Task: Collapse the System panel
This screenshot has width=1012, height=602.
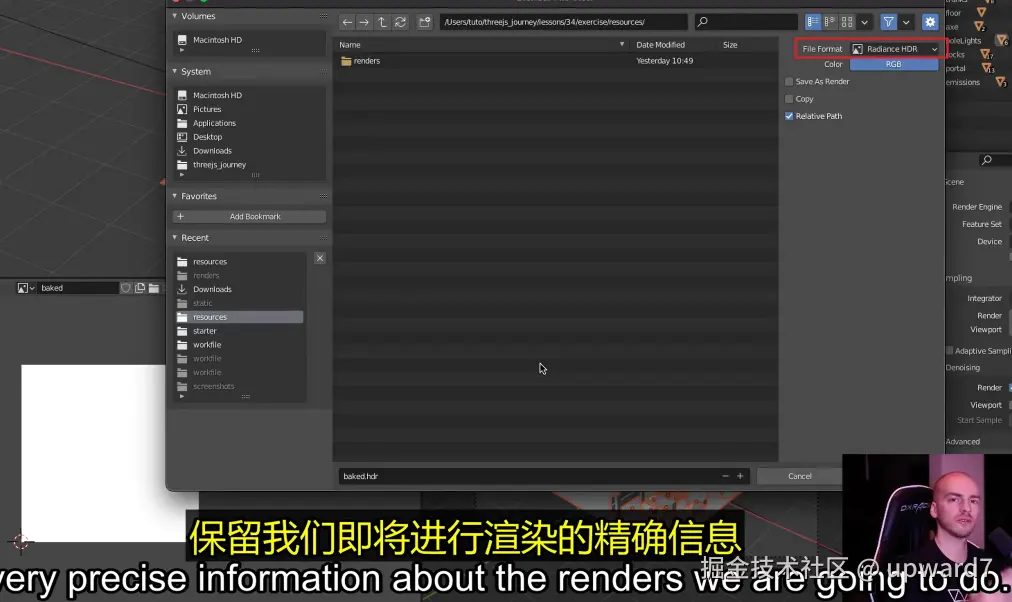Action: tap(174, 71)
